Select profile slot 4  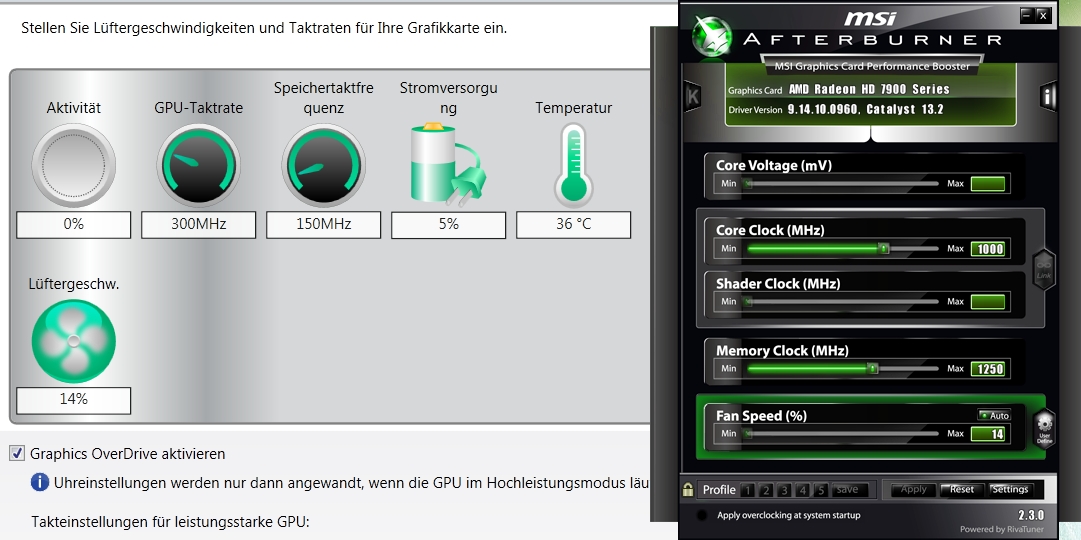[x=802, y=490]
